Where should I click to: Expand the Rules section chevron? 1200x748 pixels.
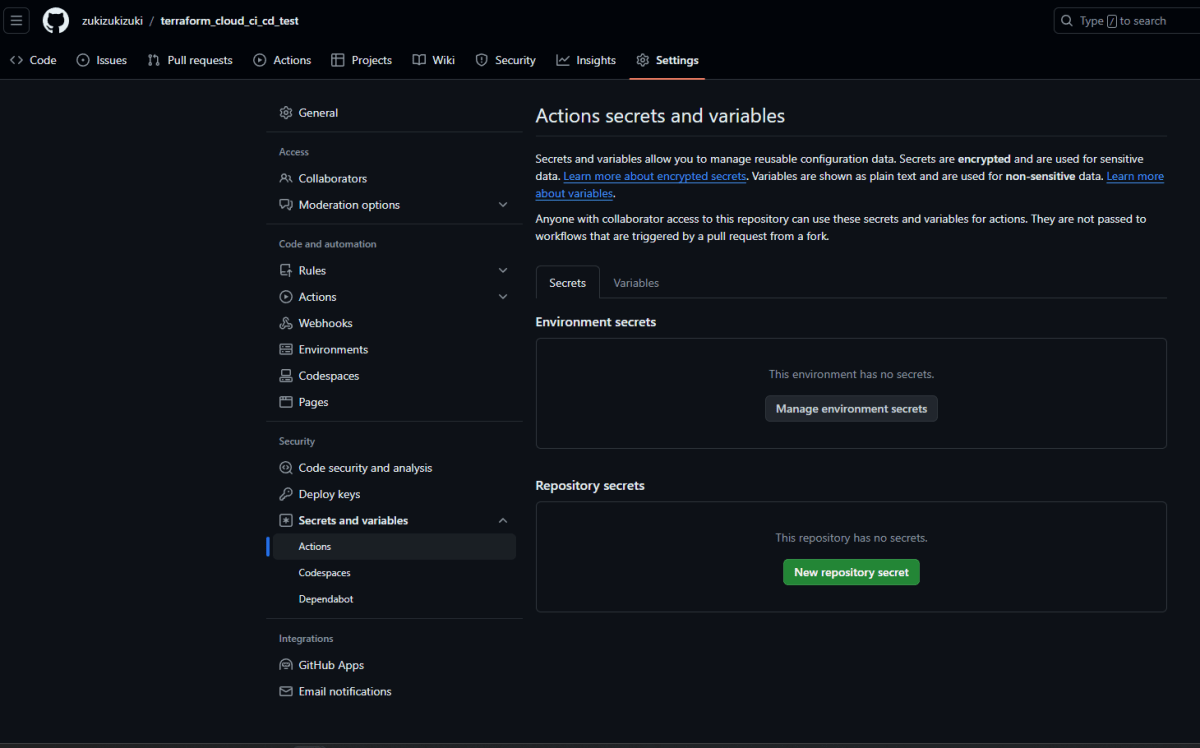point(503,271)
